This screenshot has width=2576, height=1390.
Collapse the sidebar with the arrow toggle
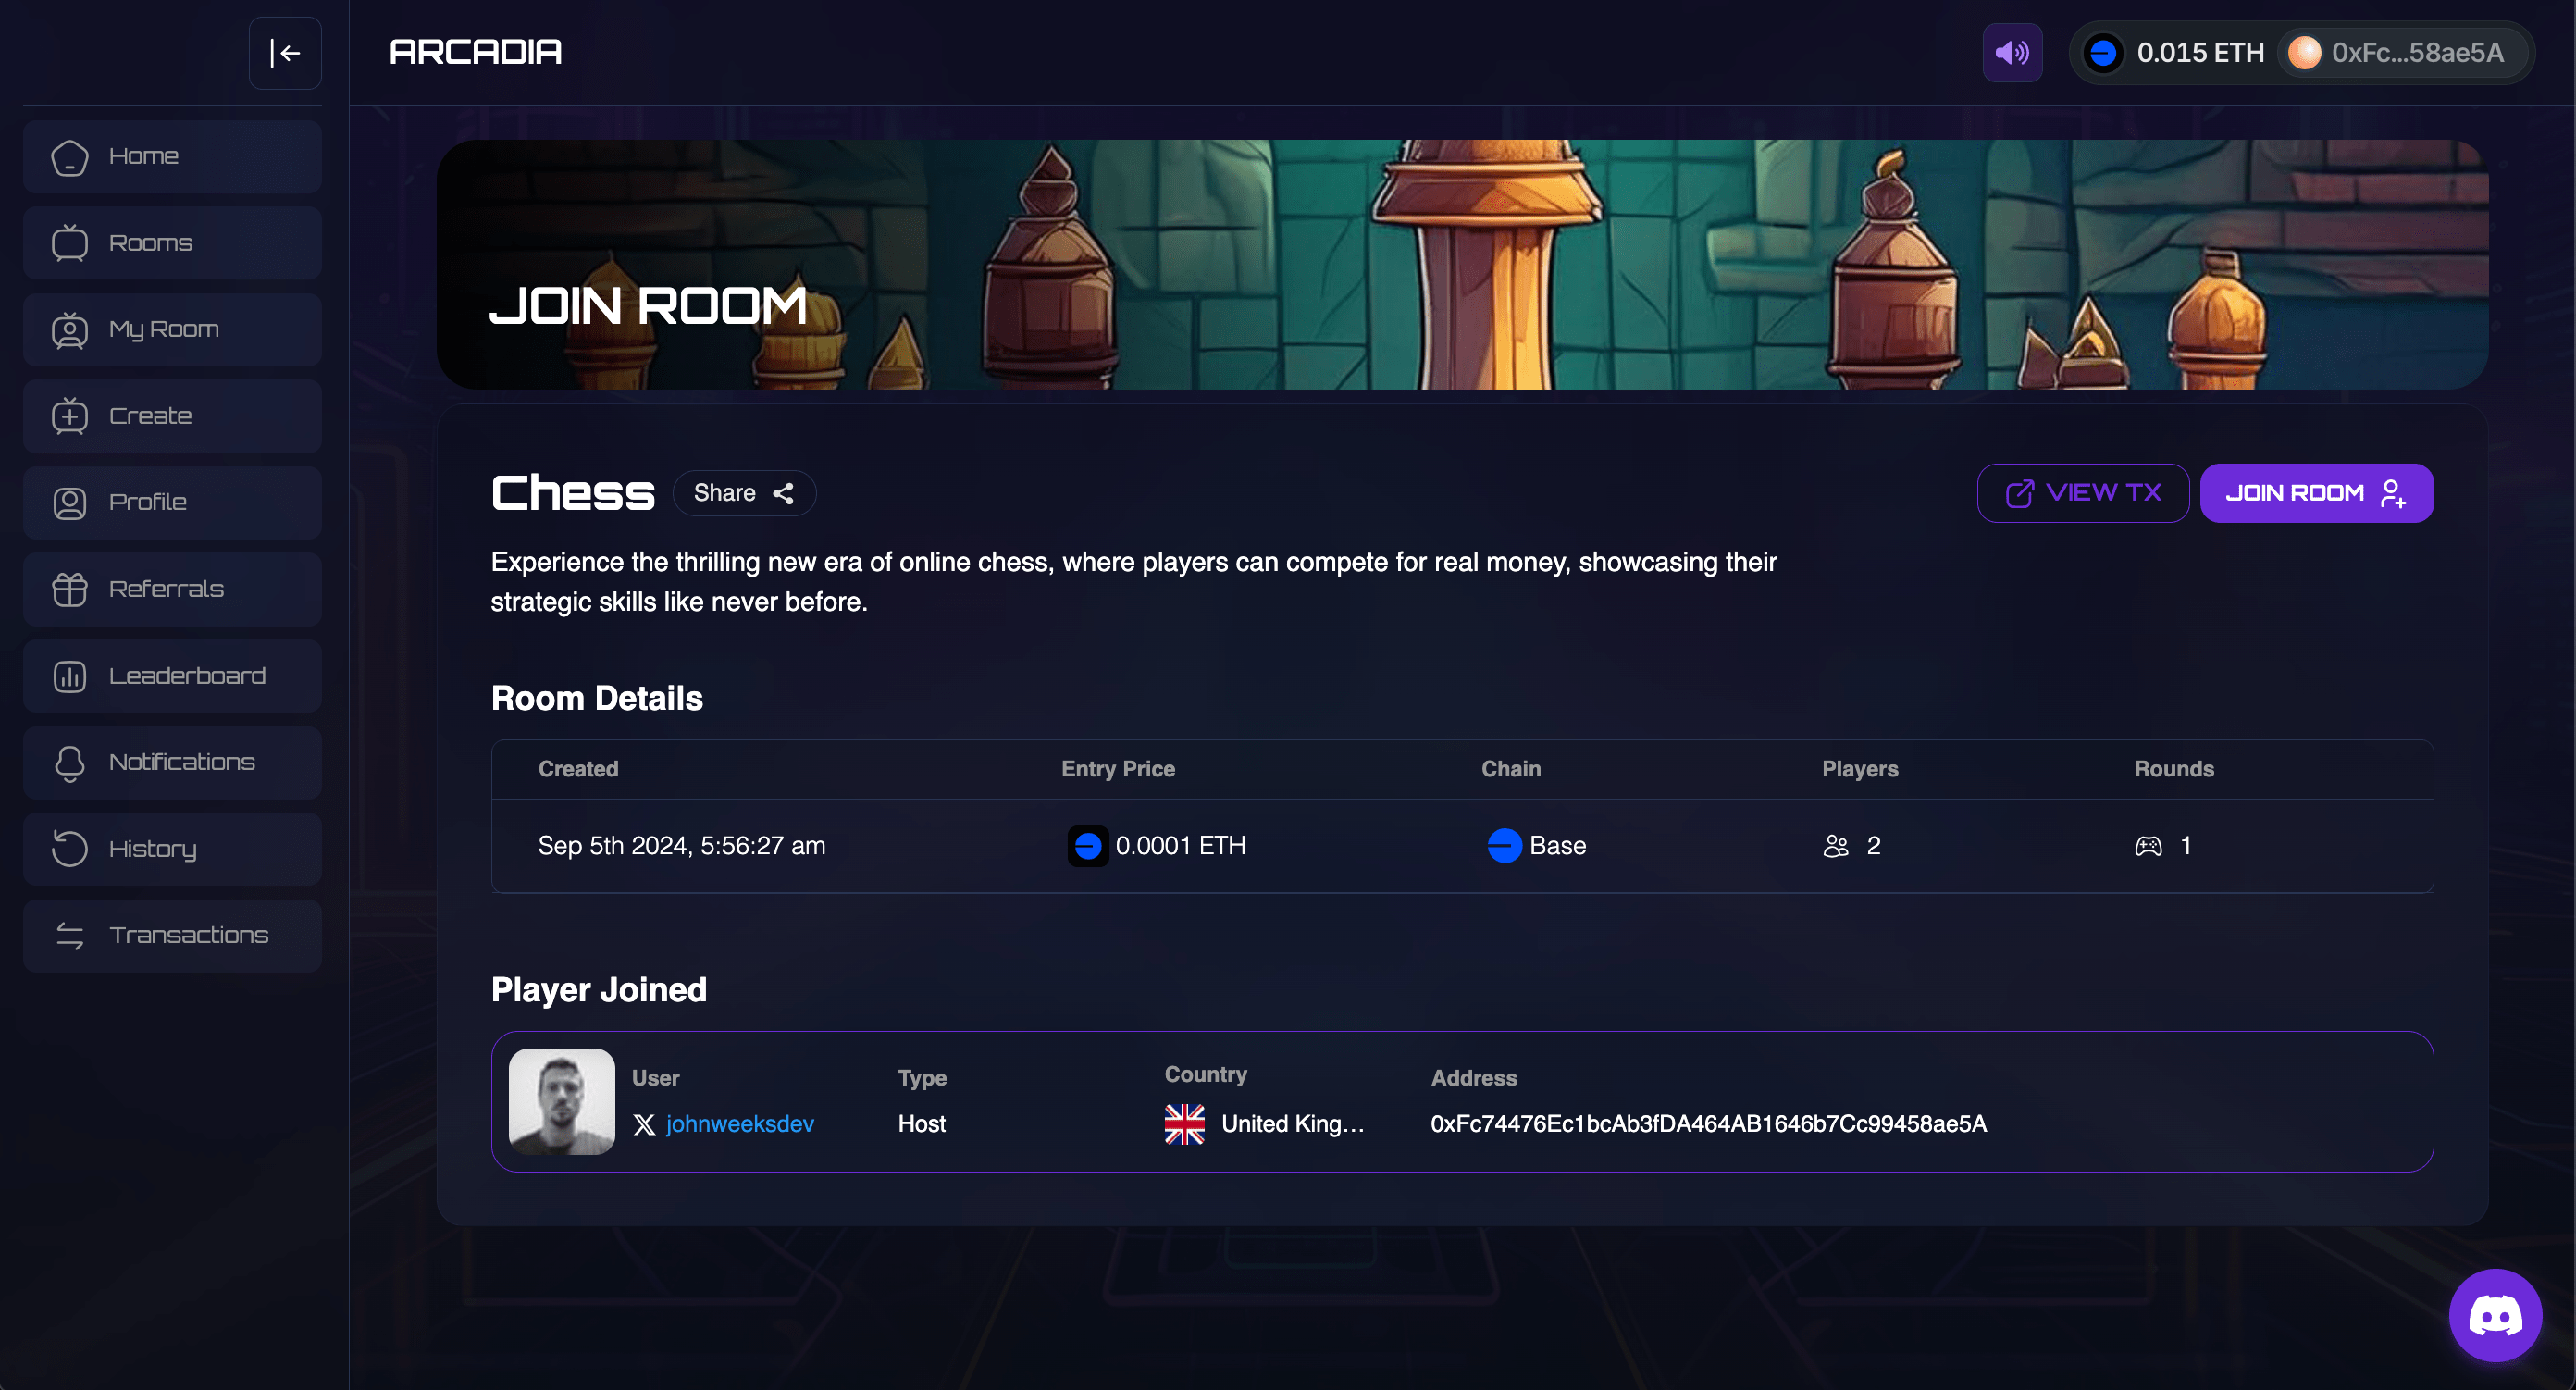pyautogui.click(x=285, y=52)
